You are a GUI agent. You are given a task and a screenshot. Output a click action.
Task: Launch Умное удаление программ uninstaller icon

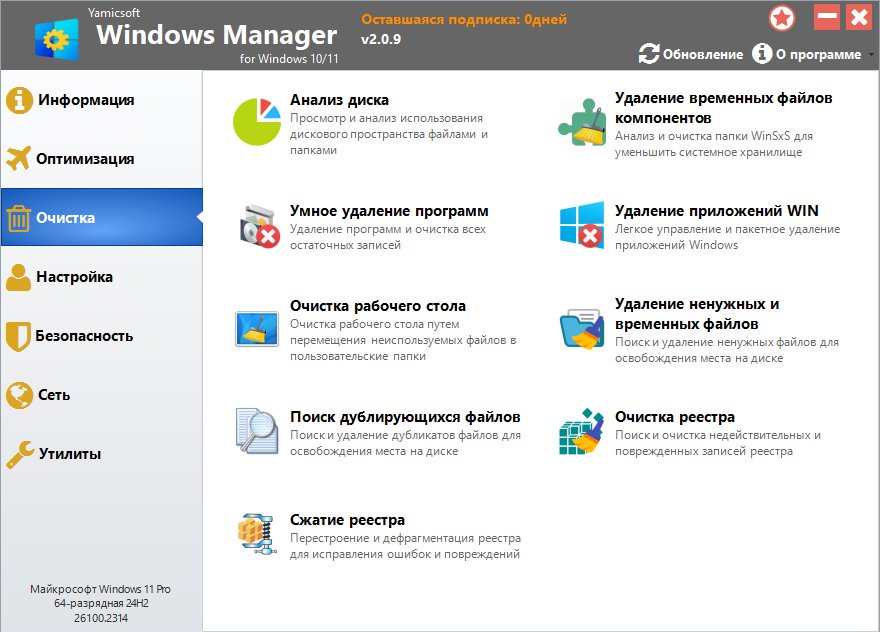(258, 226)
